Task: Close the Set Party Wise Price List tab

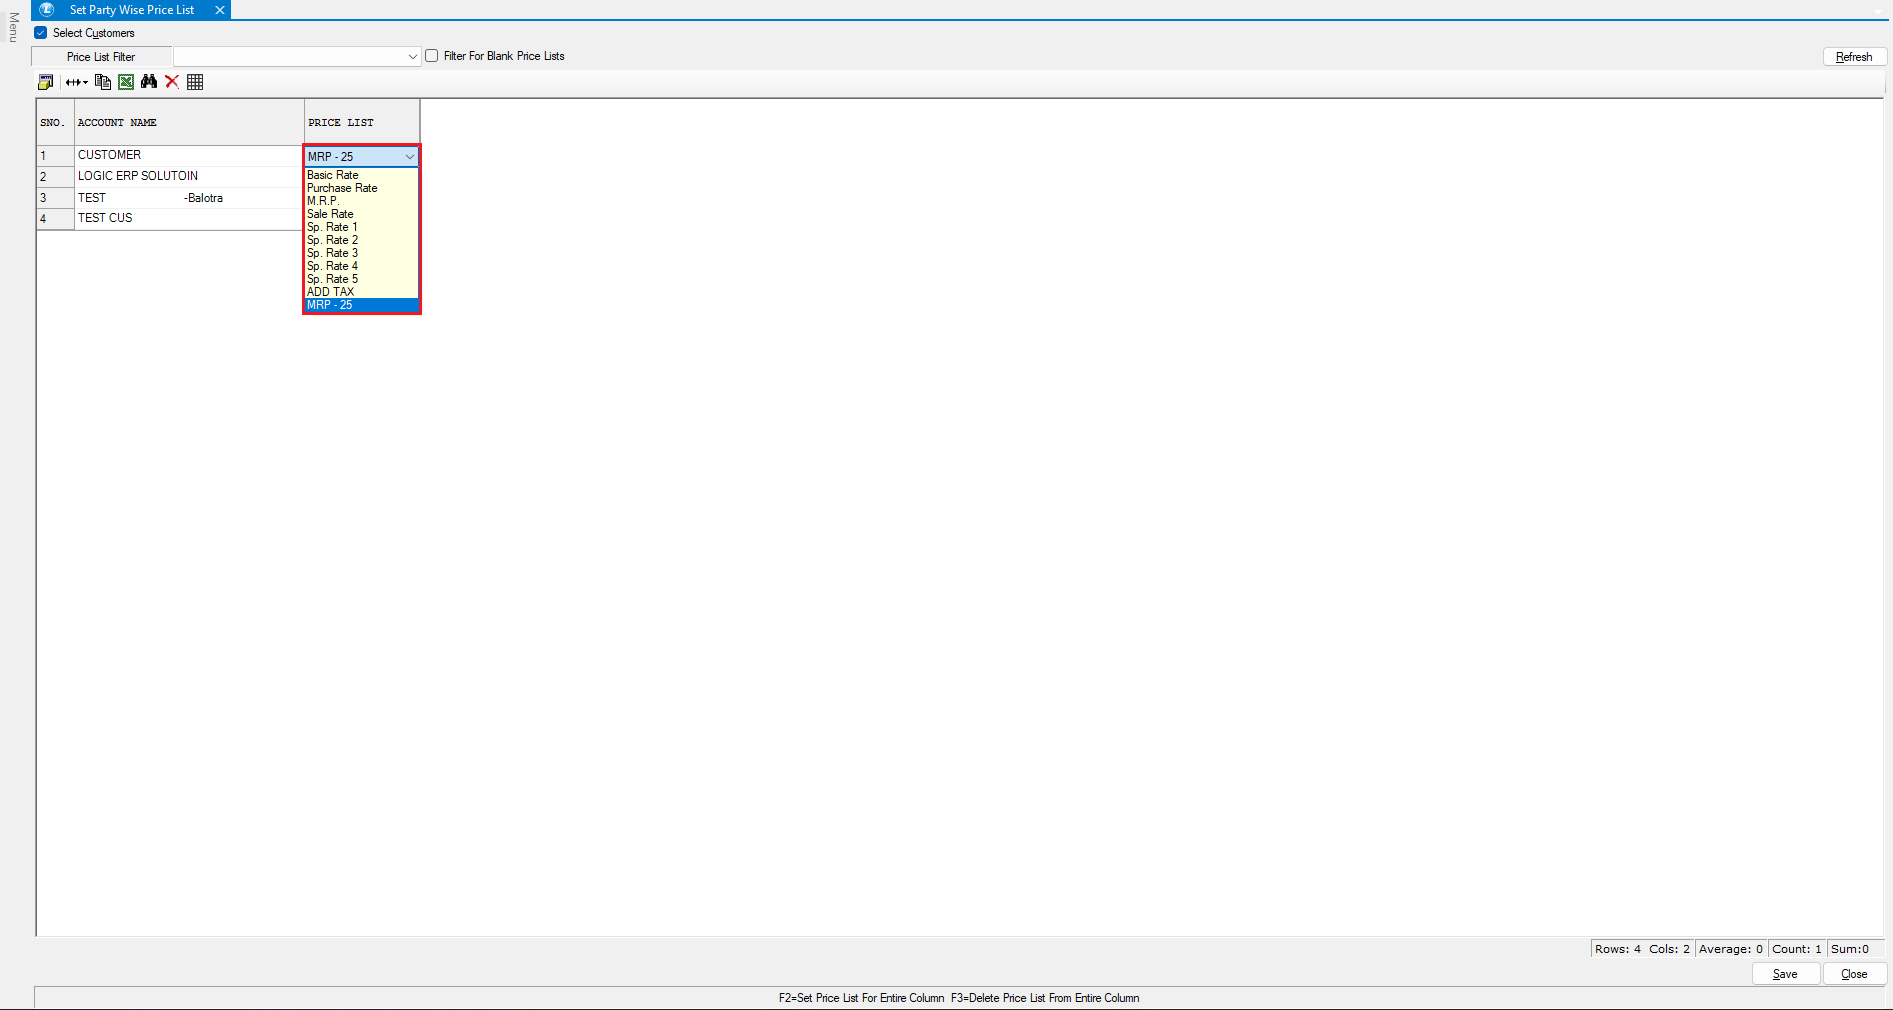Action: point(220,10)
